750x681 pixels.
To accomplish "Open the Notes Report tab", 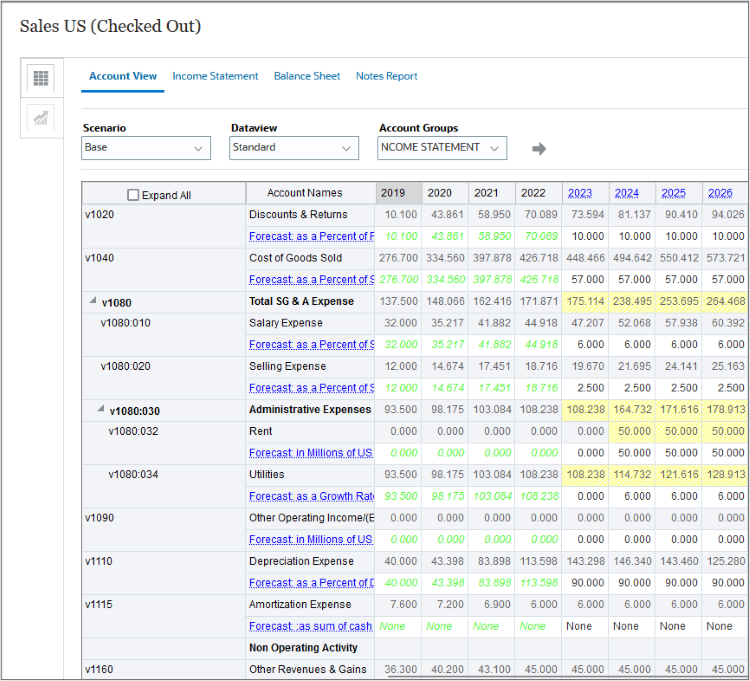I will click(386, 76).
